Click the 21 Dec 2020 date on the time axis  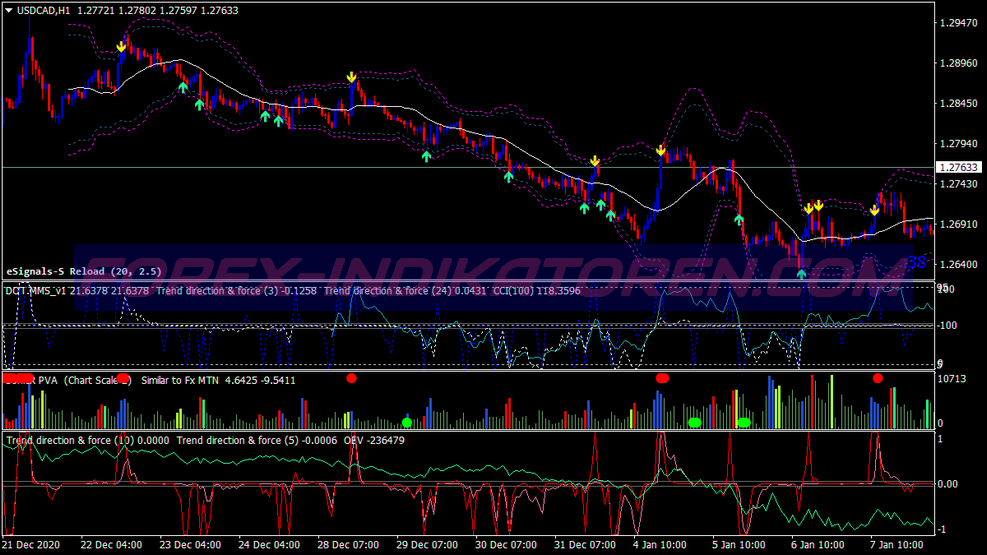(x=31, y=545)
